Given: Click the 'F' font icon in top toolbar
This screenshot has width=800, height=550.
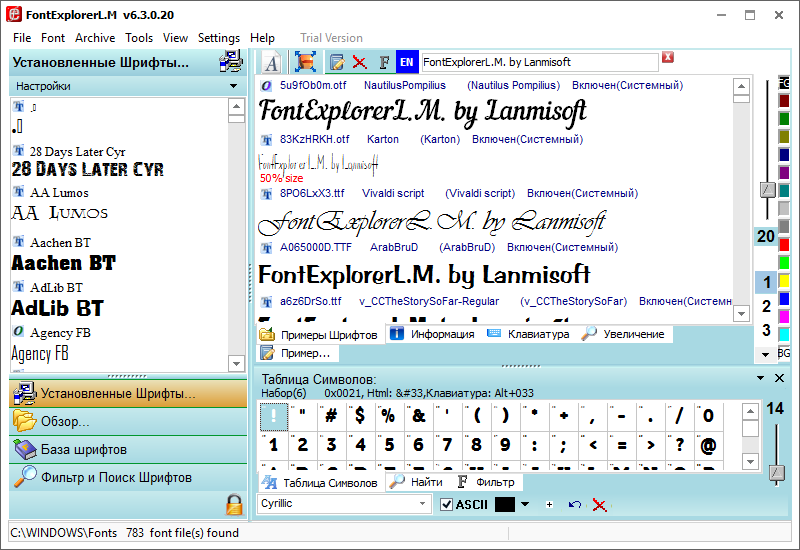Looking at the screenshot, I should 384,62.
